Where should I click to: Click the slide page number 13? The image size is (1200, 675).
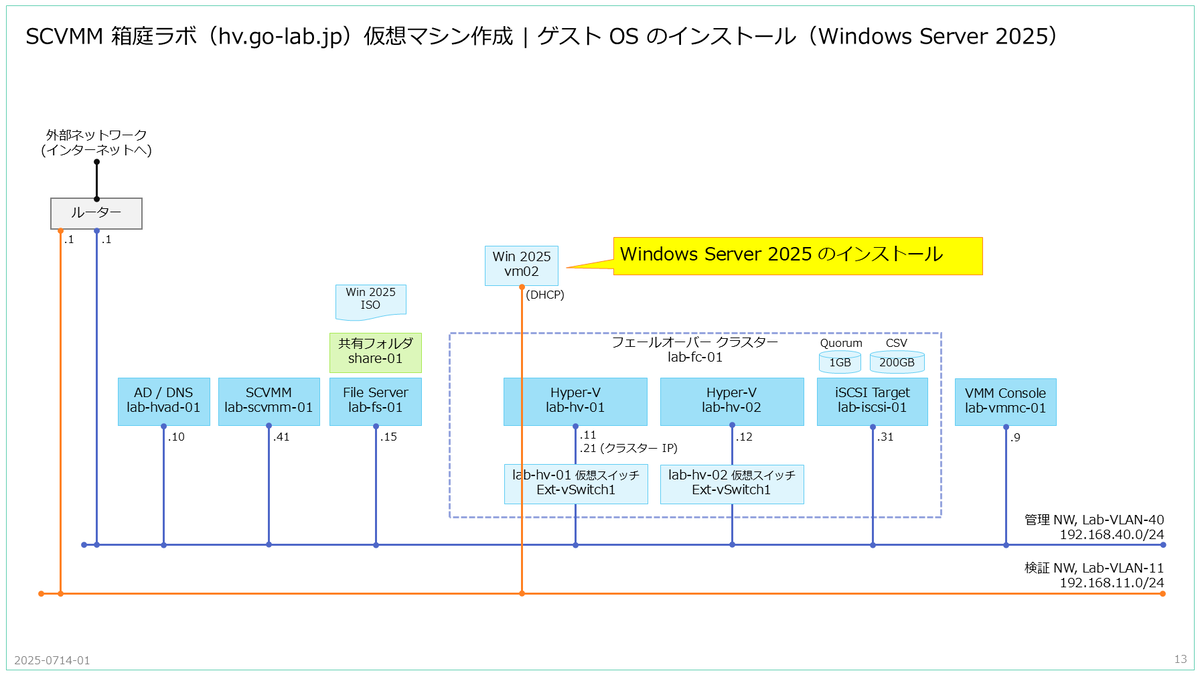(x=1180, y=660)
